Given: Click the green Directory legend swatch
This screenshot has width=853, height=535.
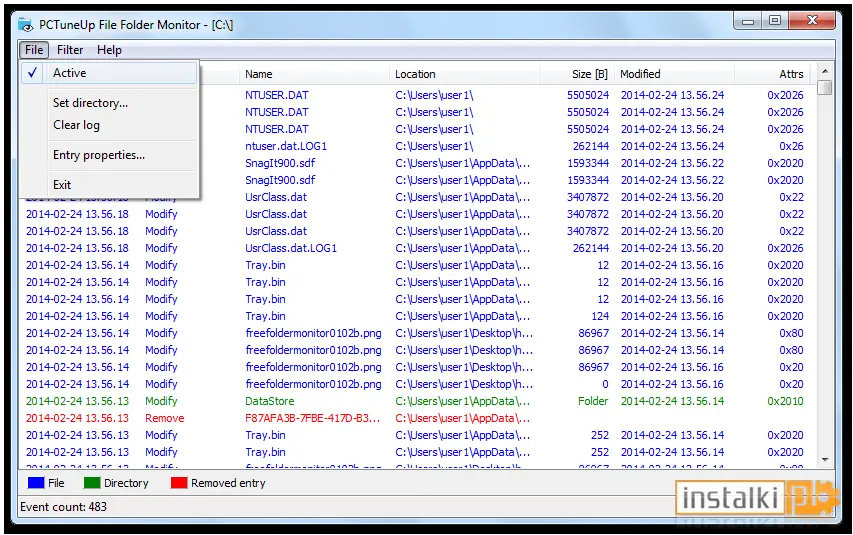Looking at the screenshot, I should click(x=92, y=483).
